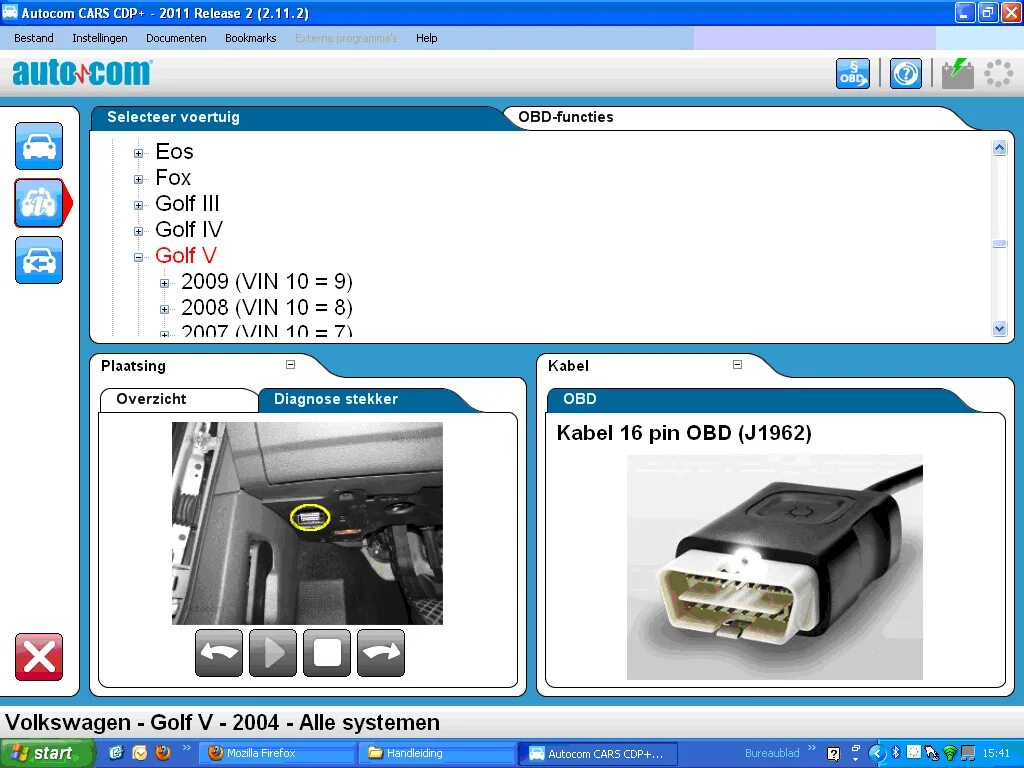Expand the Fox tree node
The width and height of the screenshot is (1024, 768).
tap(138, 180)
